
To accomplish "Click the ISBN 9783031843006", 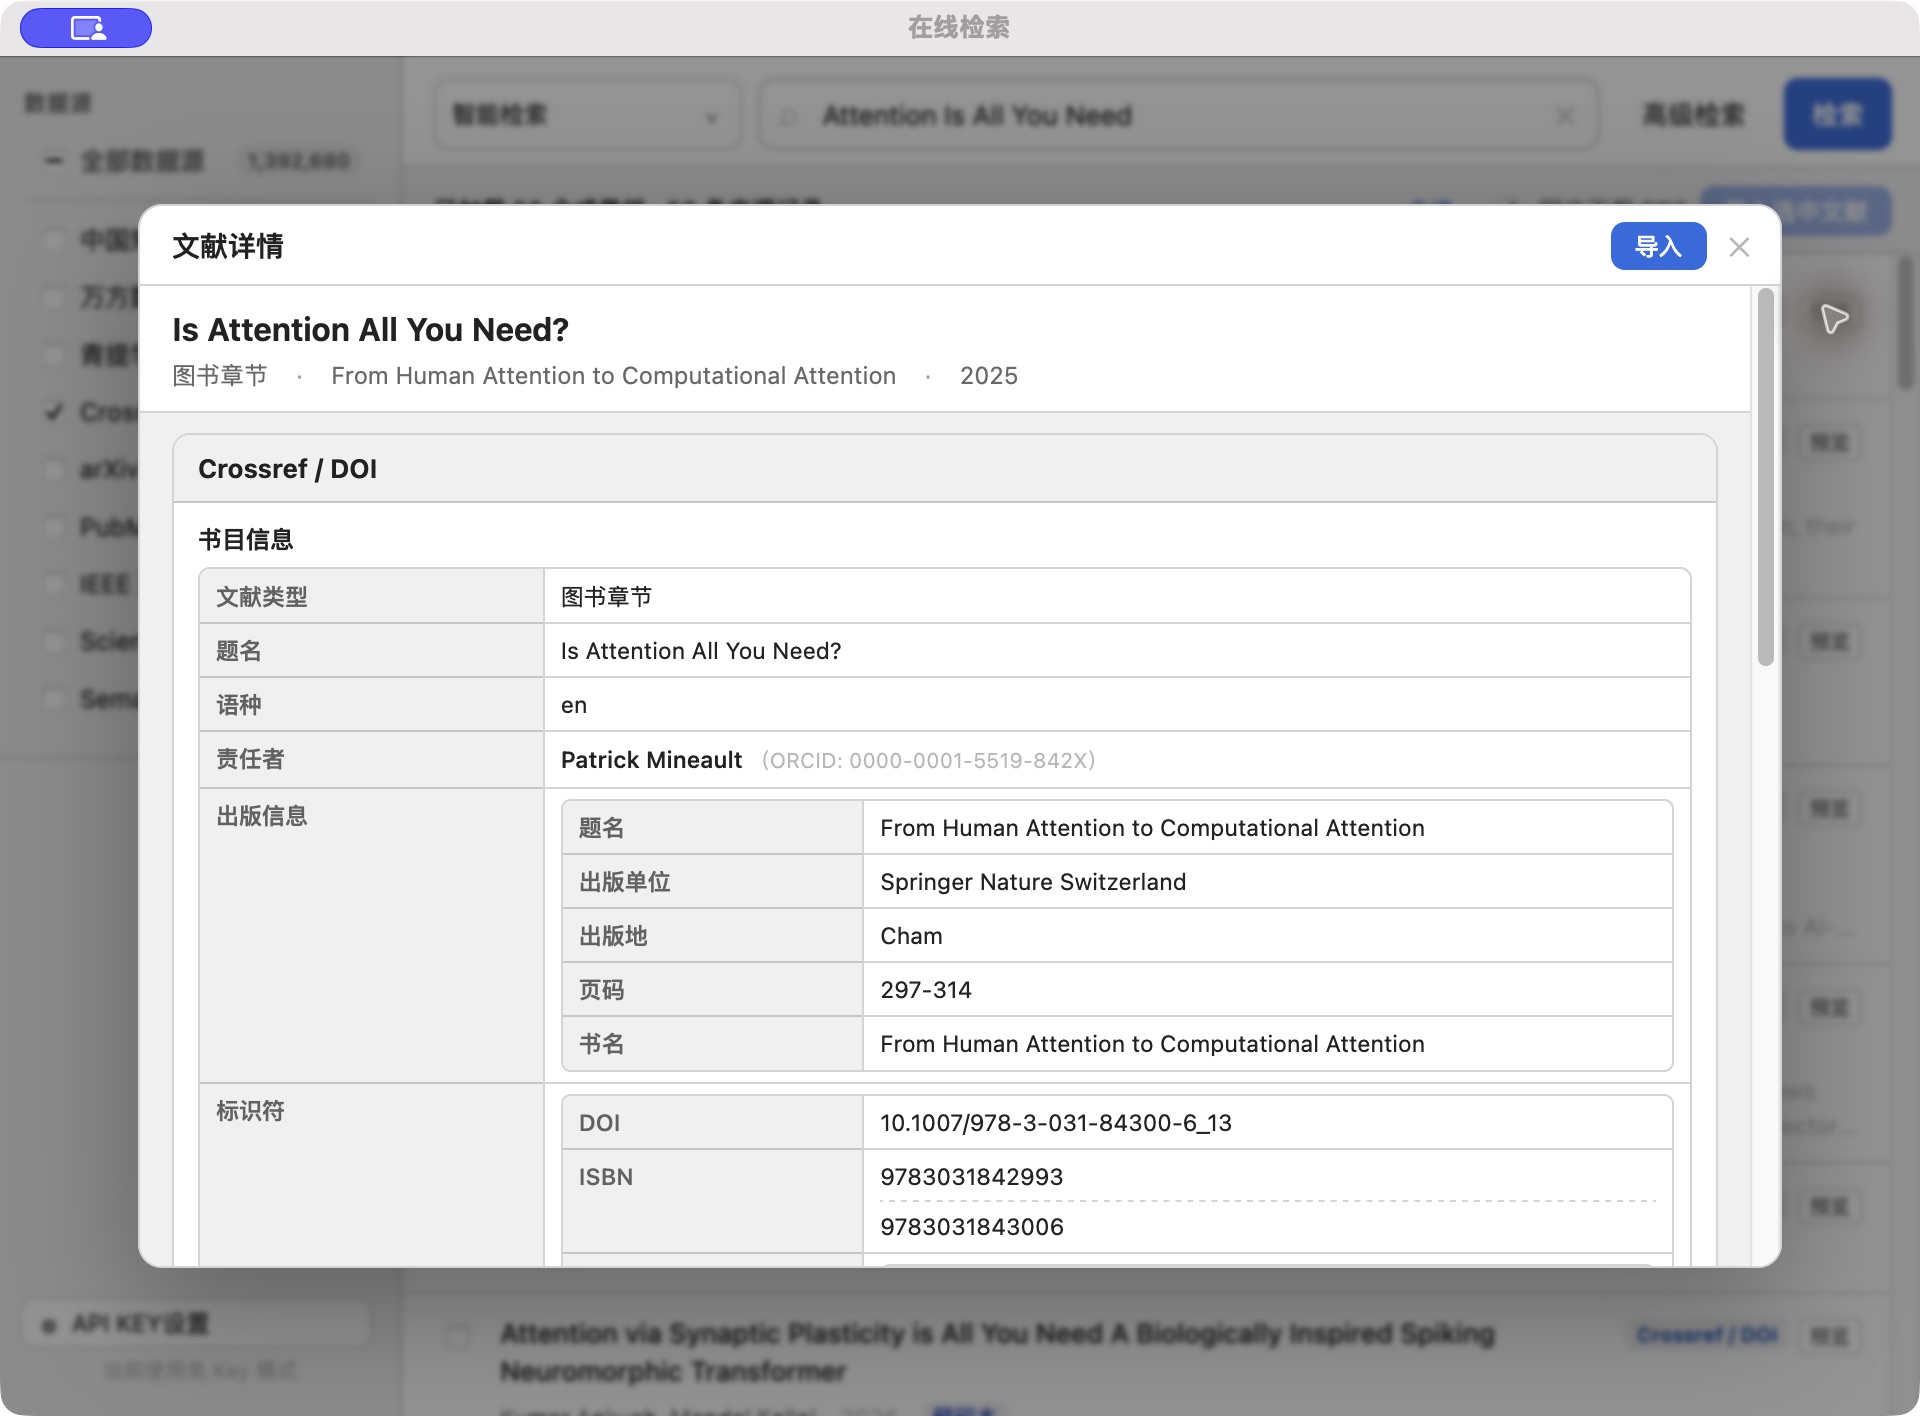I will 971,1227.
